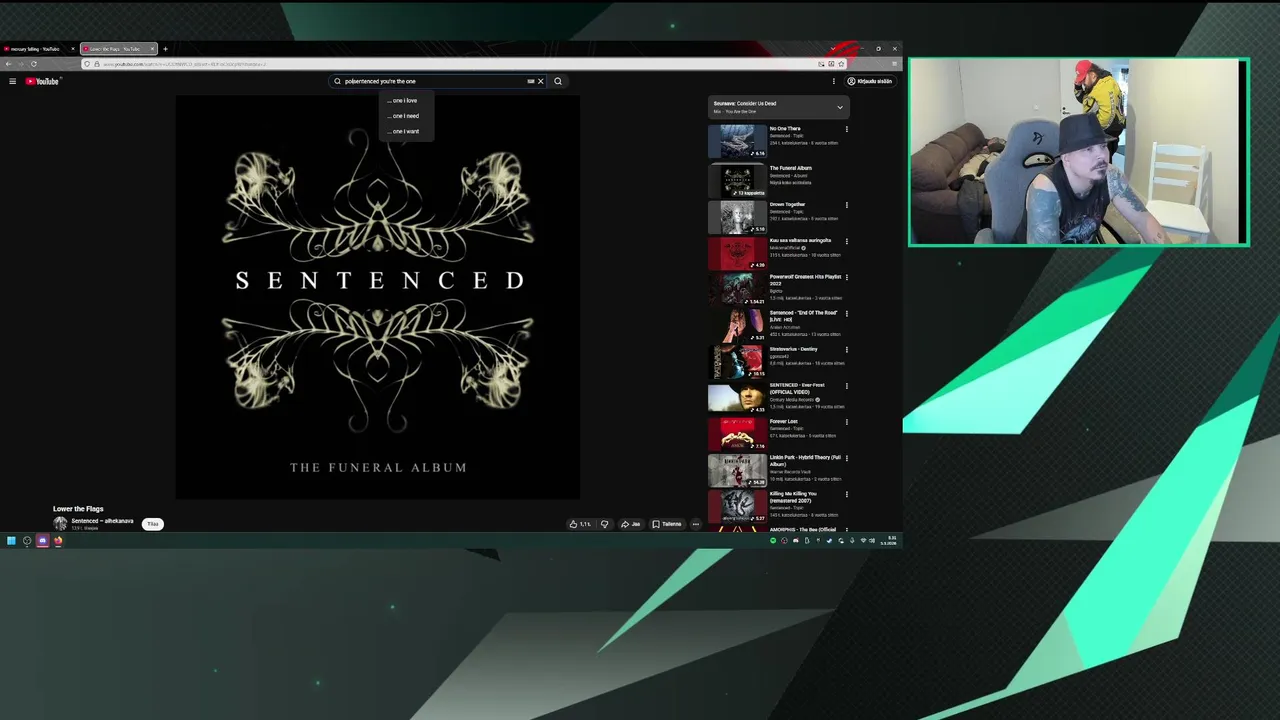Open a new browser tab with plus

166,49
